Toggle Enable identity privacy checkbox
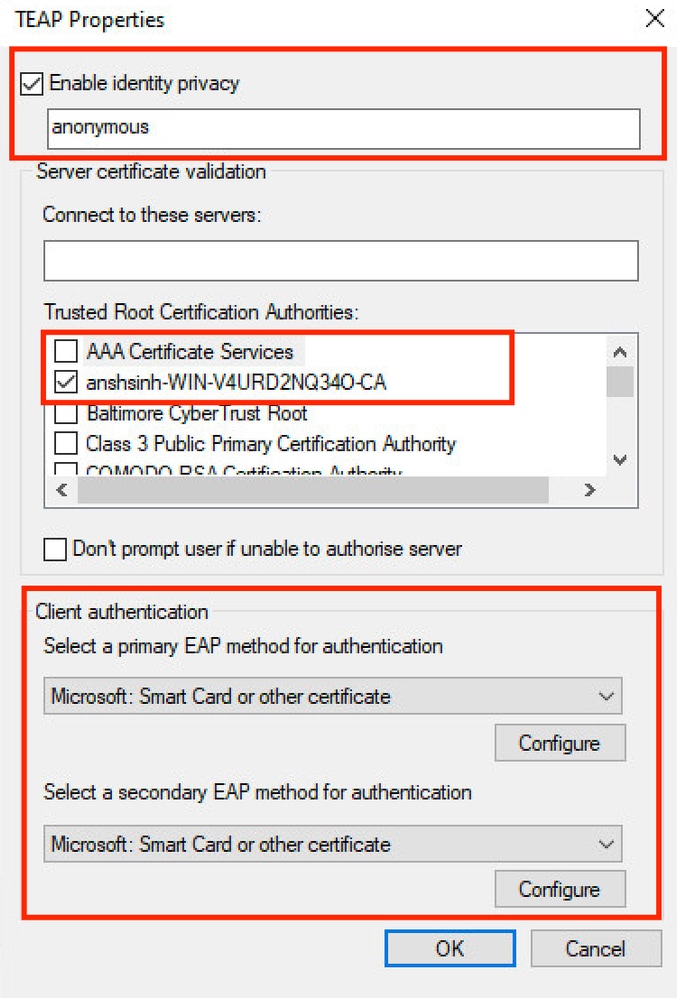This screenshot has height=998, width=677. coord(32,84)
